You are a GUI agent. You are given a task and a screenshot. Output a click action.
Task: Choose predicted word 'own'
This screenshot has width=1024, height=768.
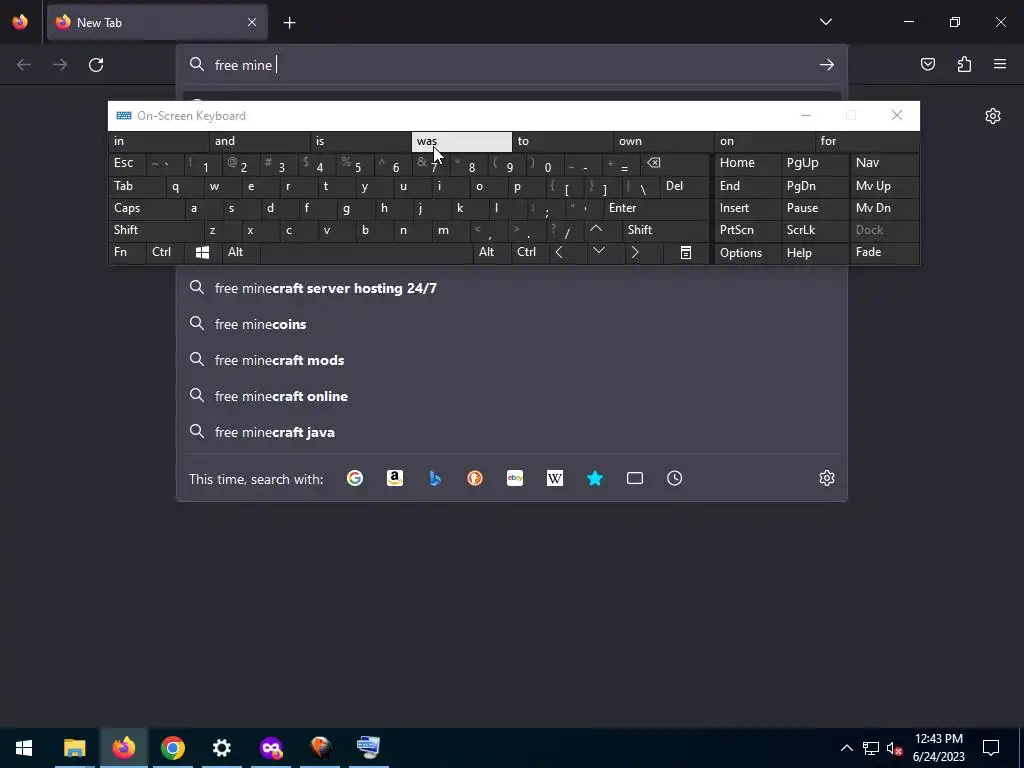[x=664, y=141]
